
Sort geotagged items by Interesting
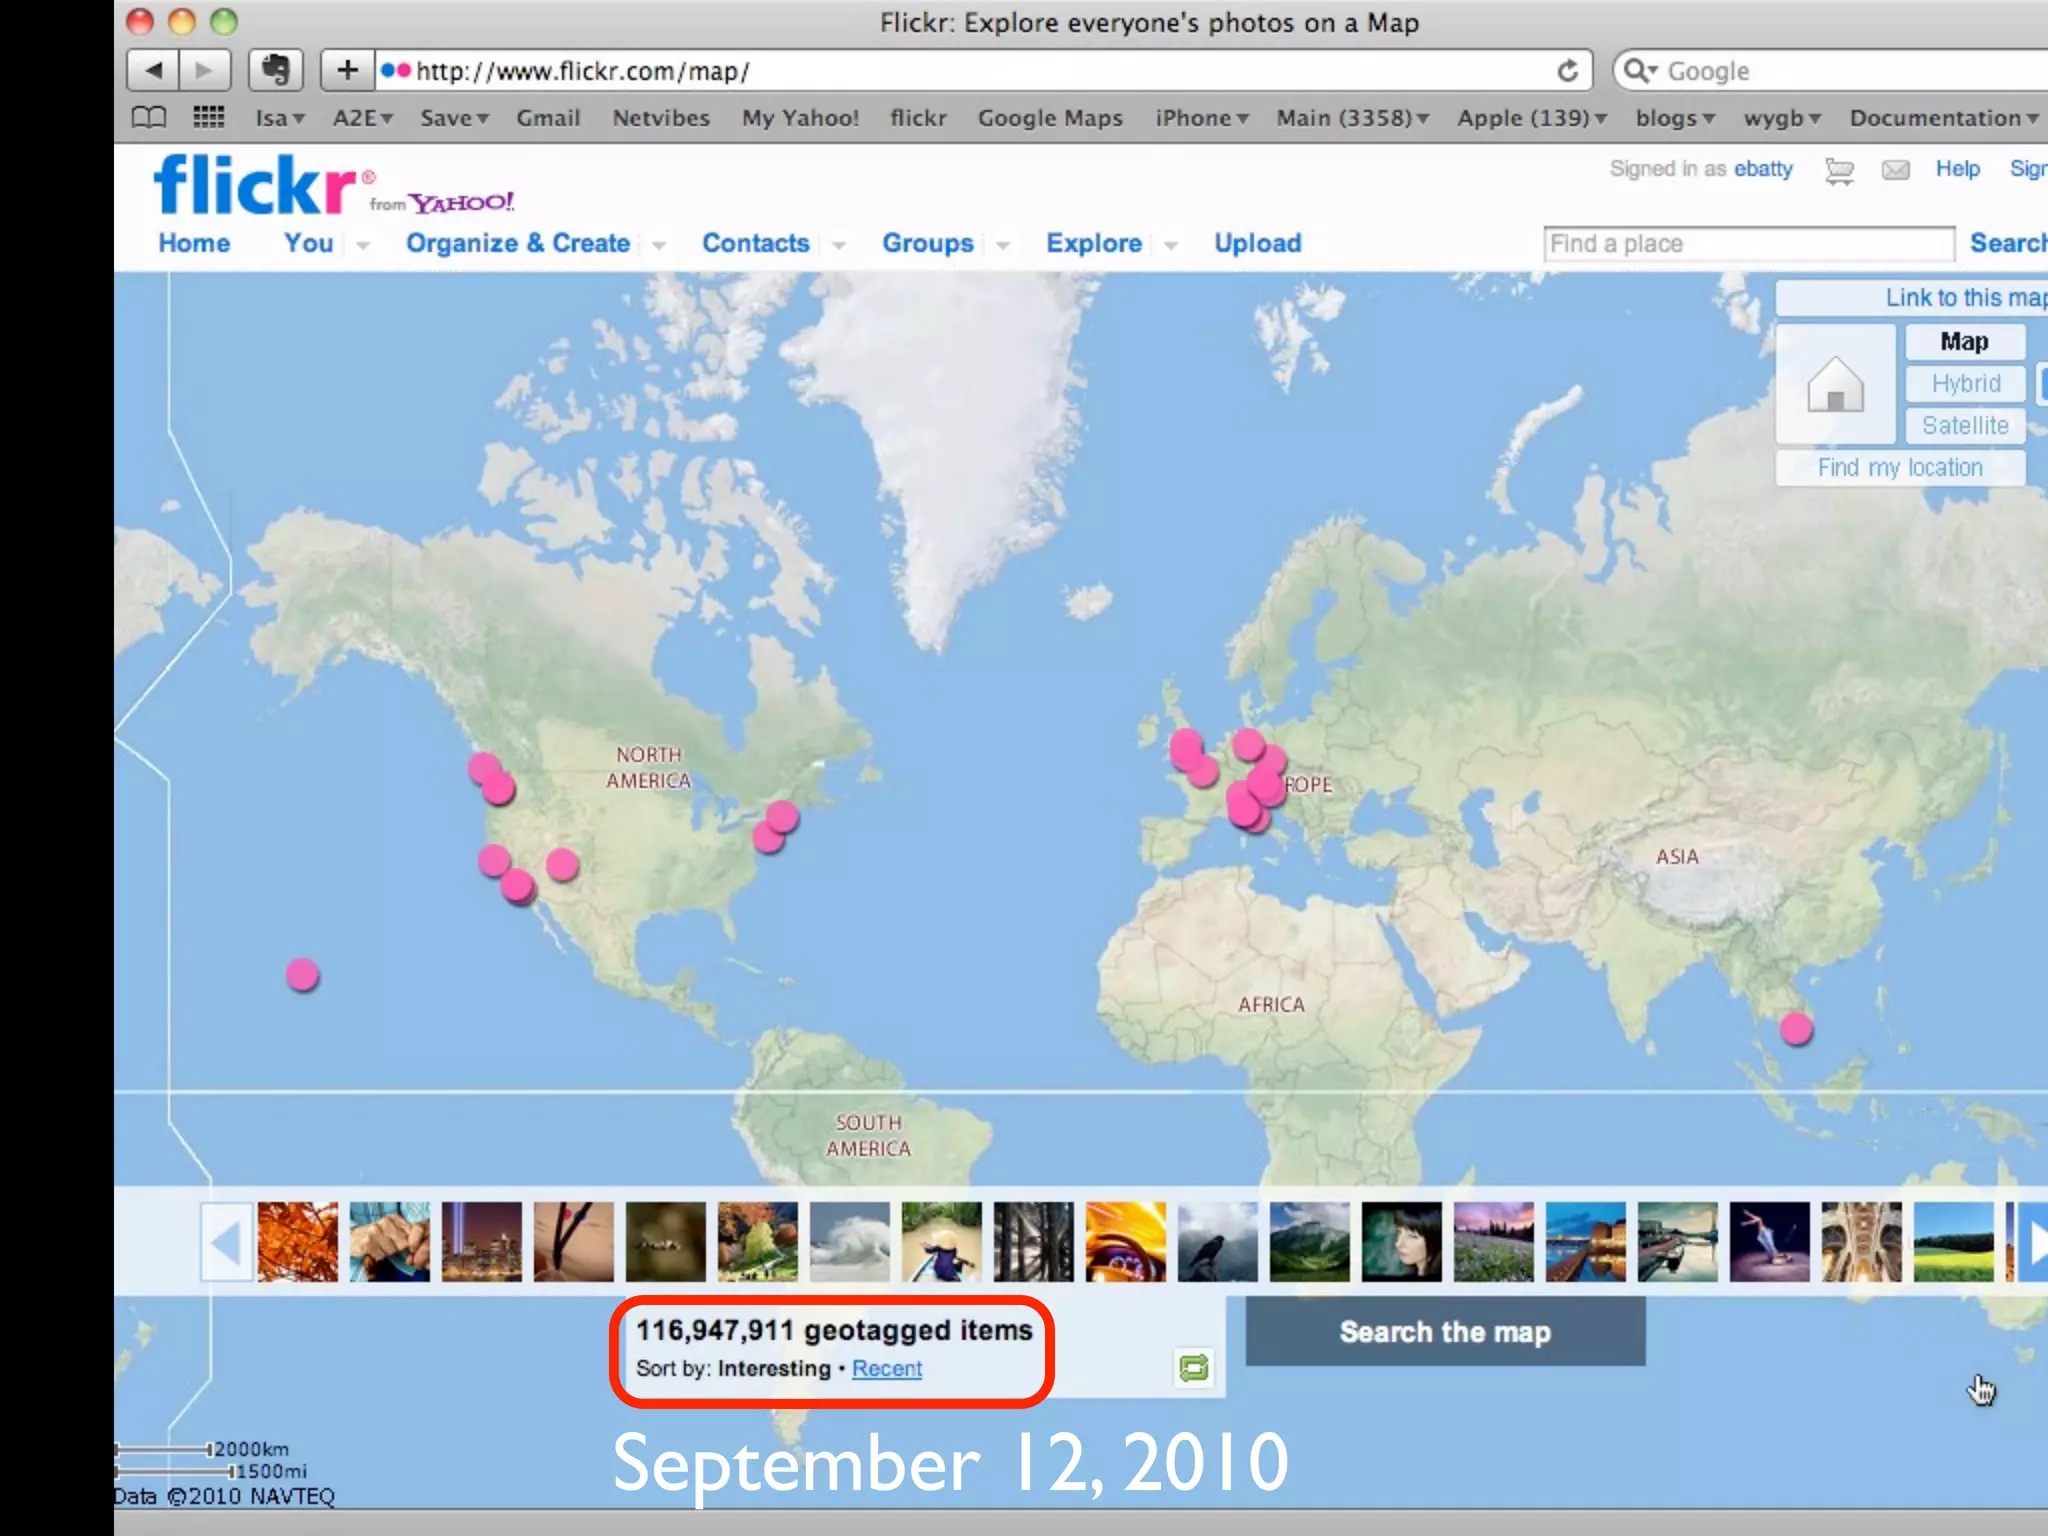coord(774,1368)
